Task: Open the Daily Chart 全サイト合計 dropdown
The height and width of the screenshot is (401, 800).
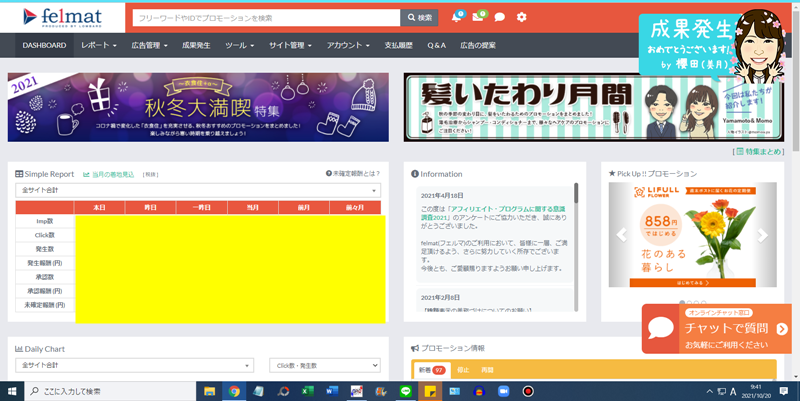Action: [134, 365]
